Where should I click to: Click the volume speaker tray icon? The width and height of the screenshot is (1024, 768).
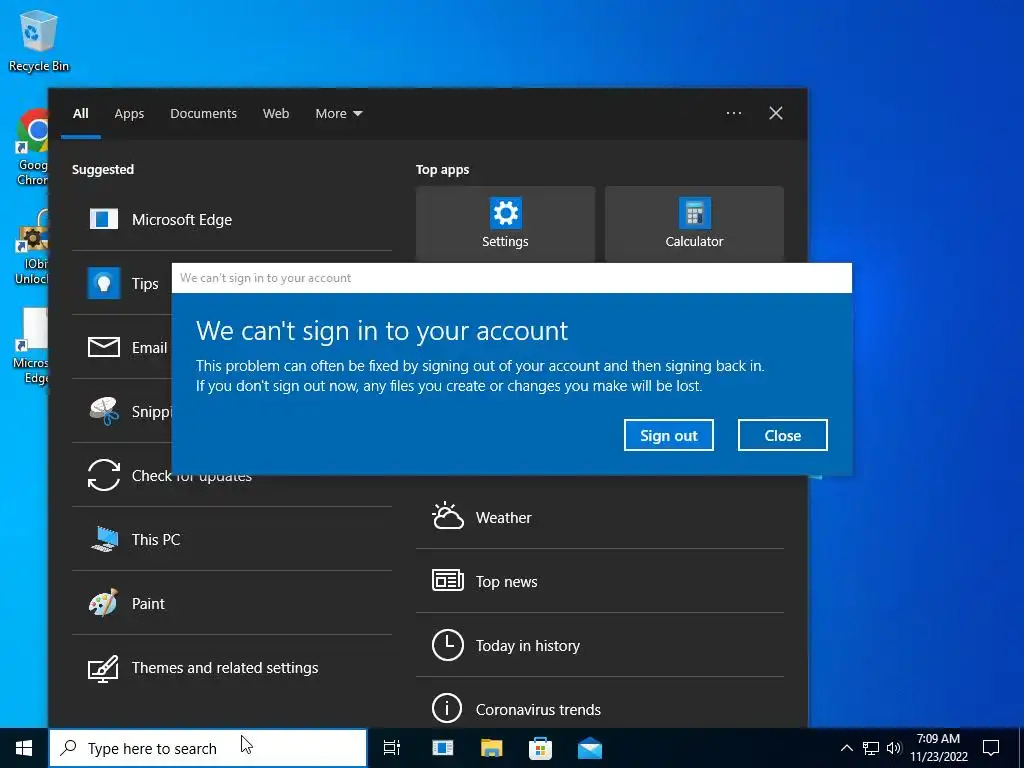pos(894,748)
